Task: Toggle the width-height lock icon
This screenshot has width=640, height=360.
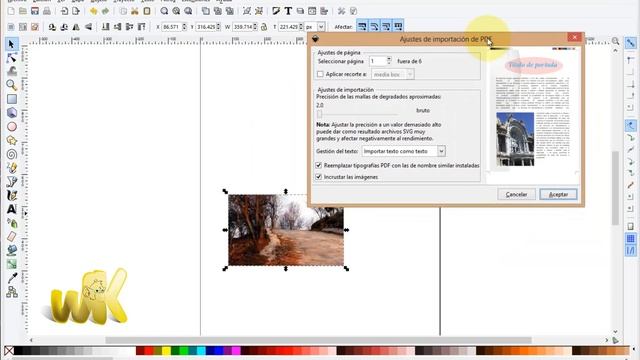Action: (264, 27)
